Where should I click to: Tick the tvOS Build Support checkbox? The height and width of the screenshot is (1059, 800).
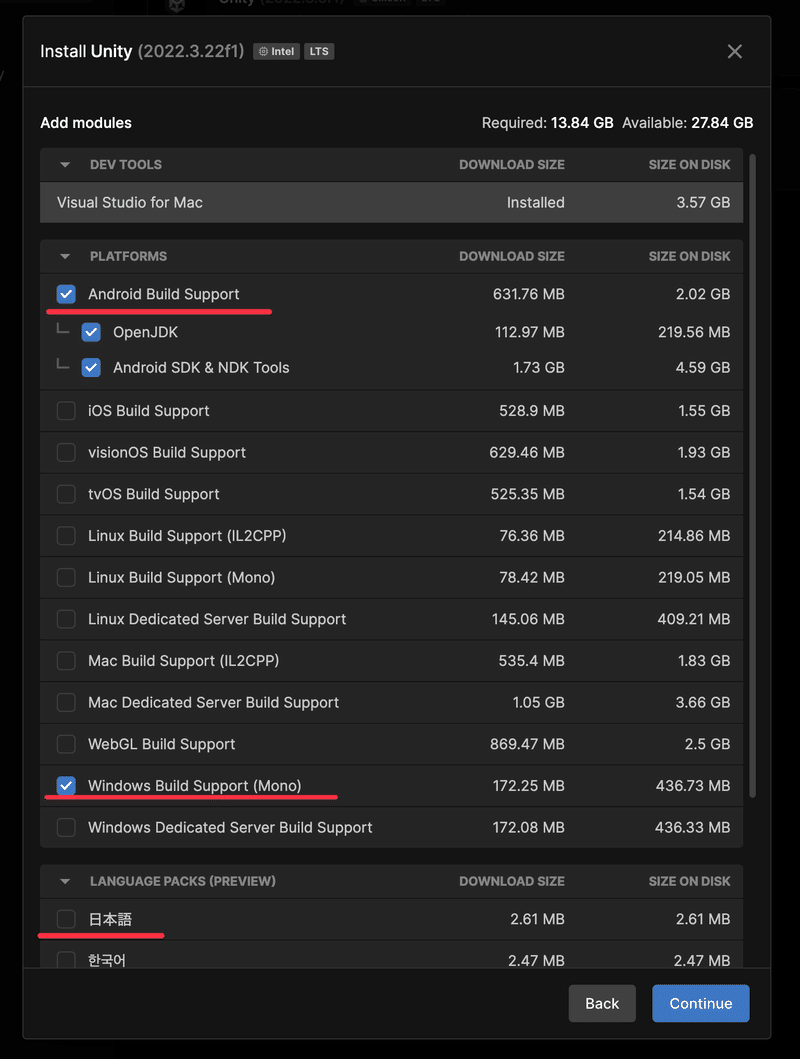click(66, 494)
